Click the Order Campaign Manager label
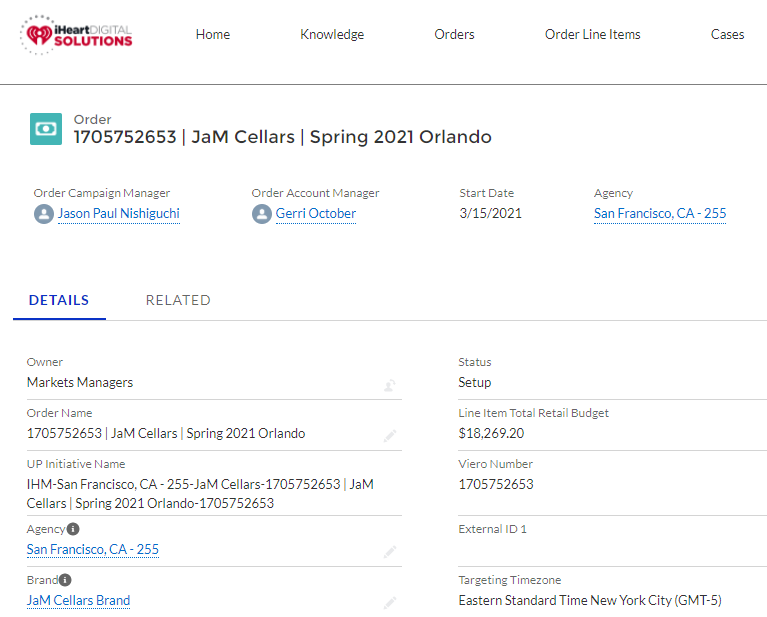767x617 pixels. pyautogui.click(x=102, y=193)
